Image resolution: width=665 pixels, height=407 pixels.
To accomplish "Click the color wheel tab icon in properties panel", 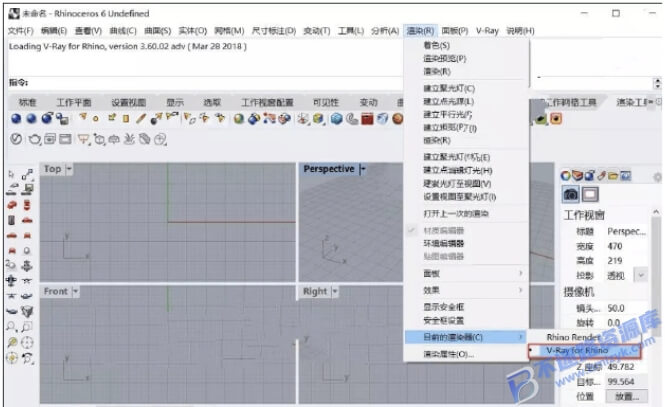I will tap(565, 176).
